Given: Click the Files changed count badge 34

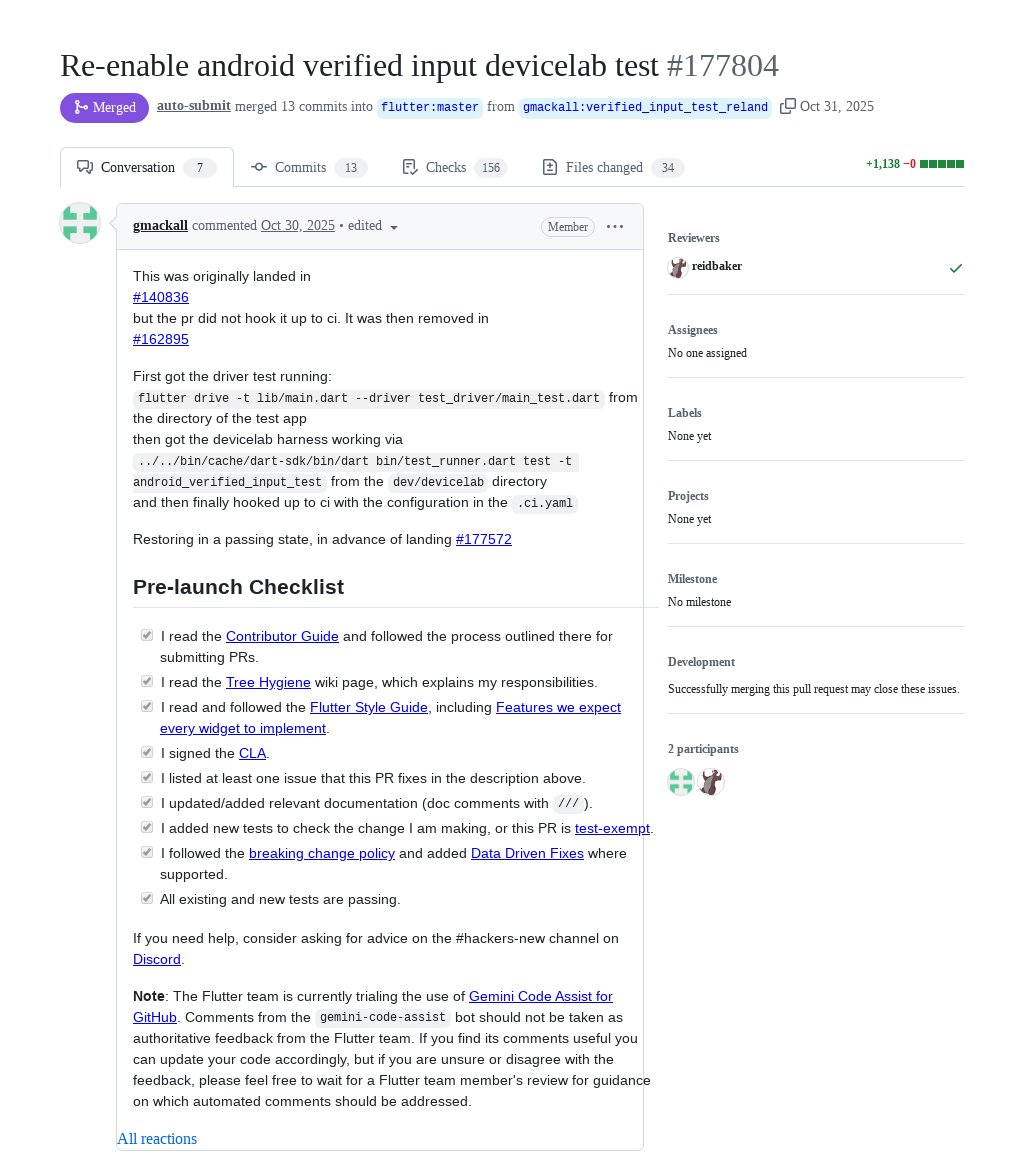Looking at the screenshot, I should pyautogui.click(x=668, y=168).
